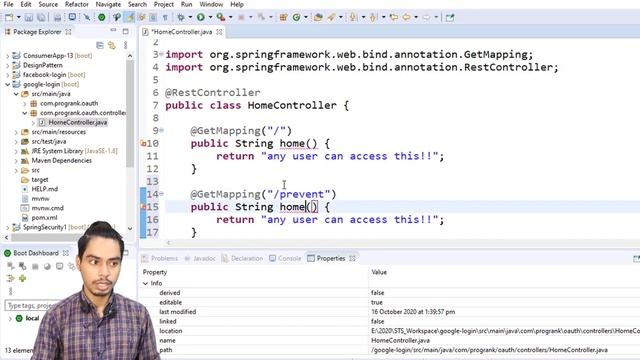The image size is (640, 360).
Task: Collapse the Info section in Properties
Action: tap(145, 283)
